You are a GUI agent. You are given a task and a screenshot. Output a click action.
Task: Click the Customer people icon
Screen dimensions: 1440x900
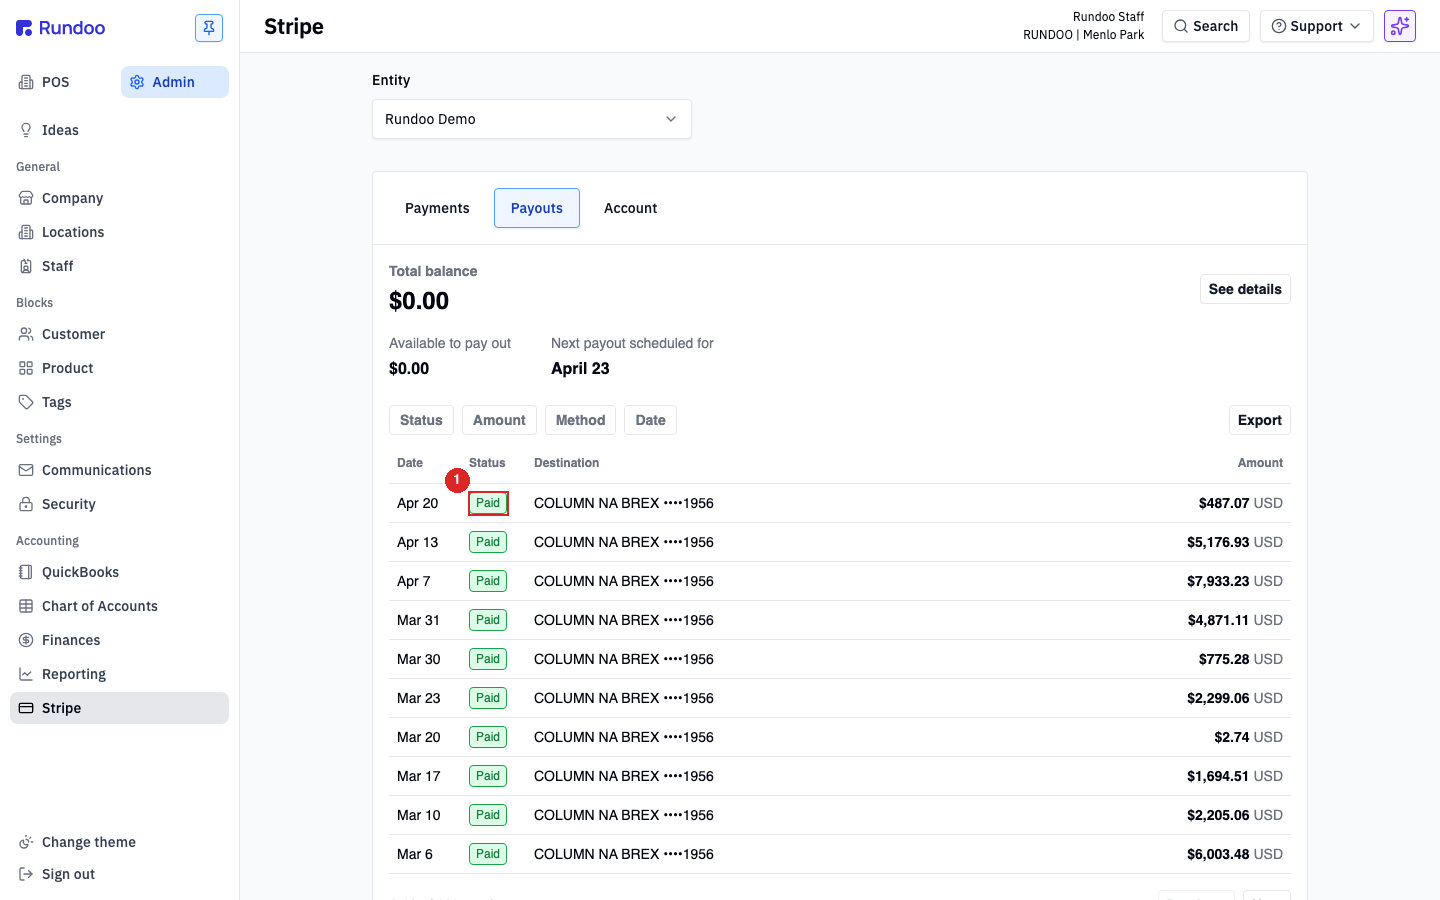pyautogui.click(x=26, y=334)
